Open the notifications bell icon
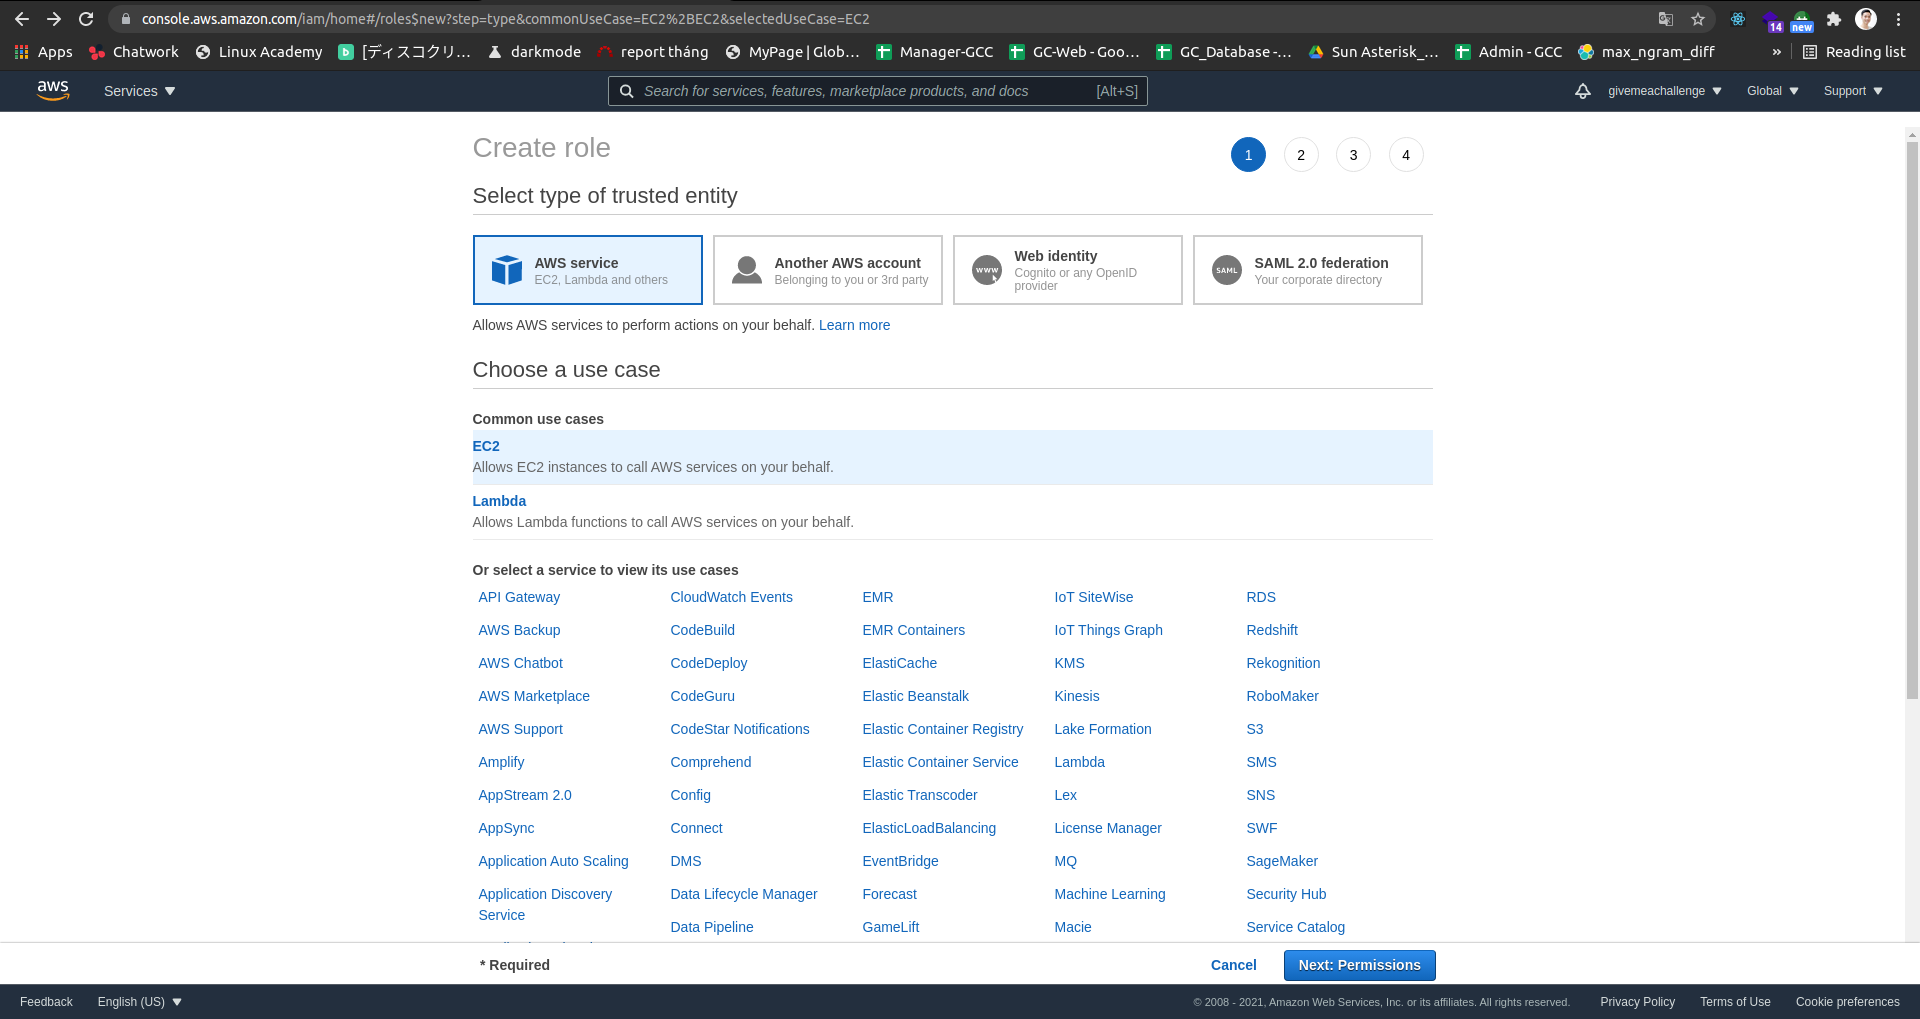The height and width of the screenshot is (1019, 1920). [x=1583, y=91]
